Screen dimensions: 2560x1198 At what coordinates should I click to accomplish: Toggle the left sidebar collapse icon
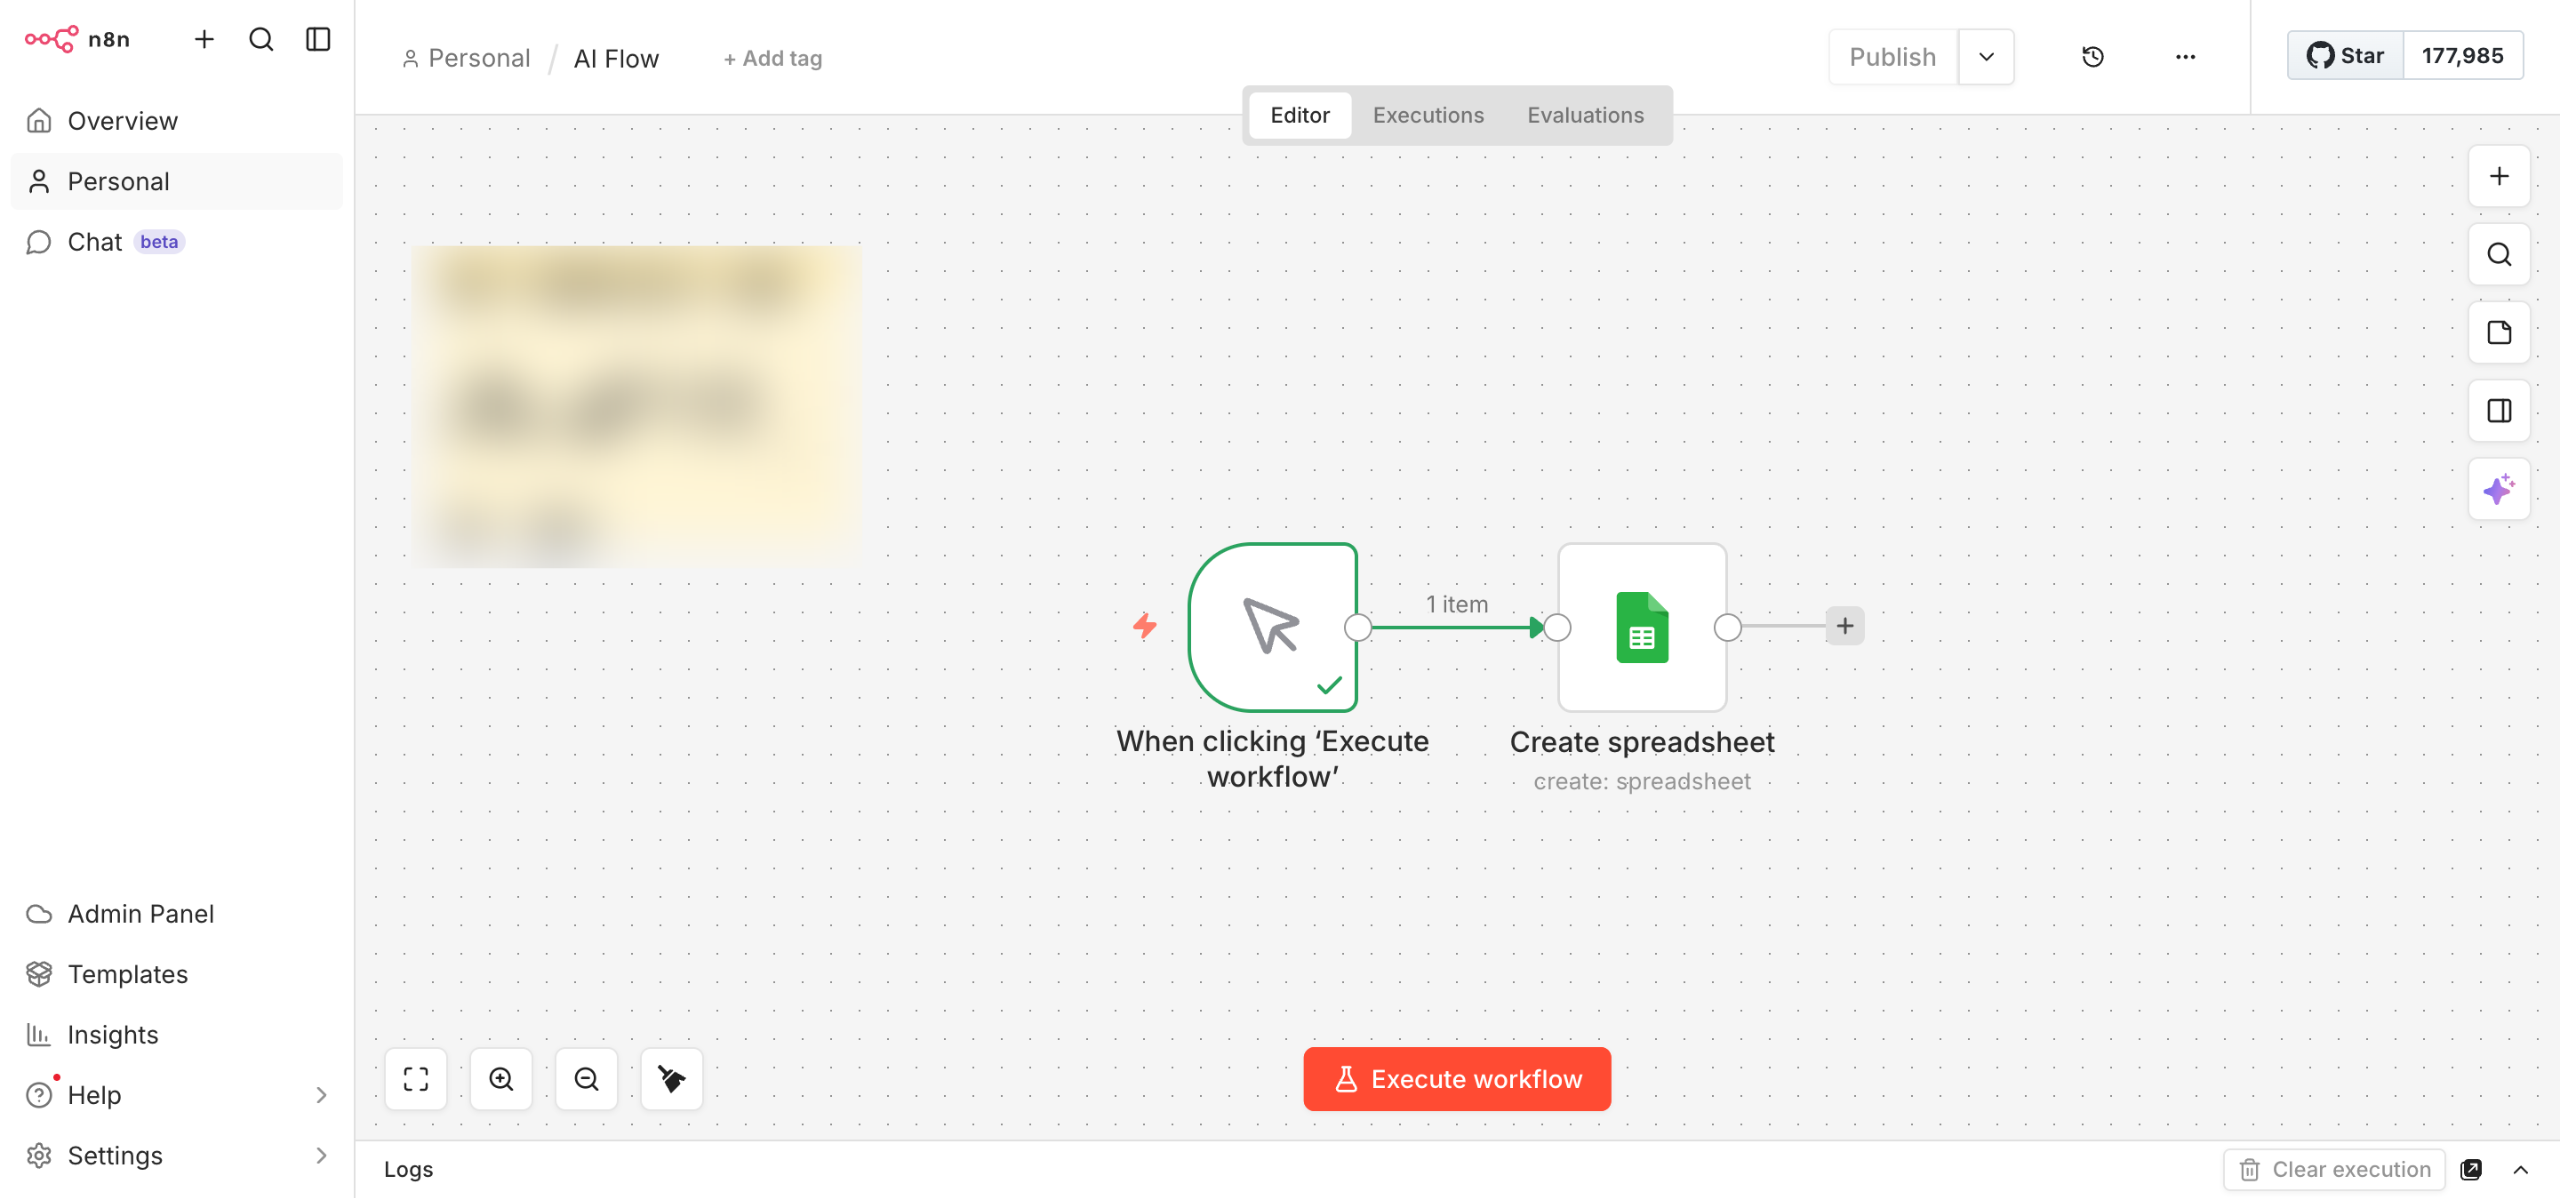click(318, 39)
